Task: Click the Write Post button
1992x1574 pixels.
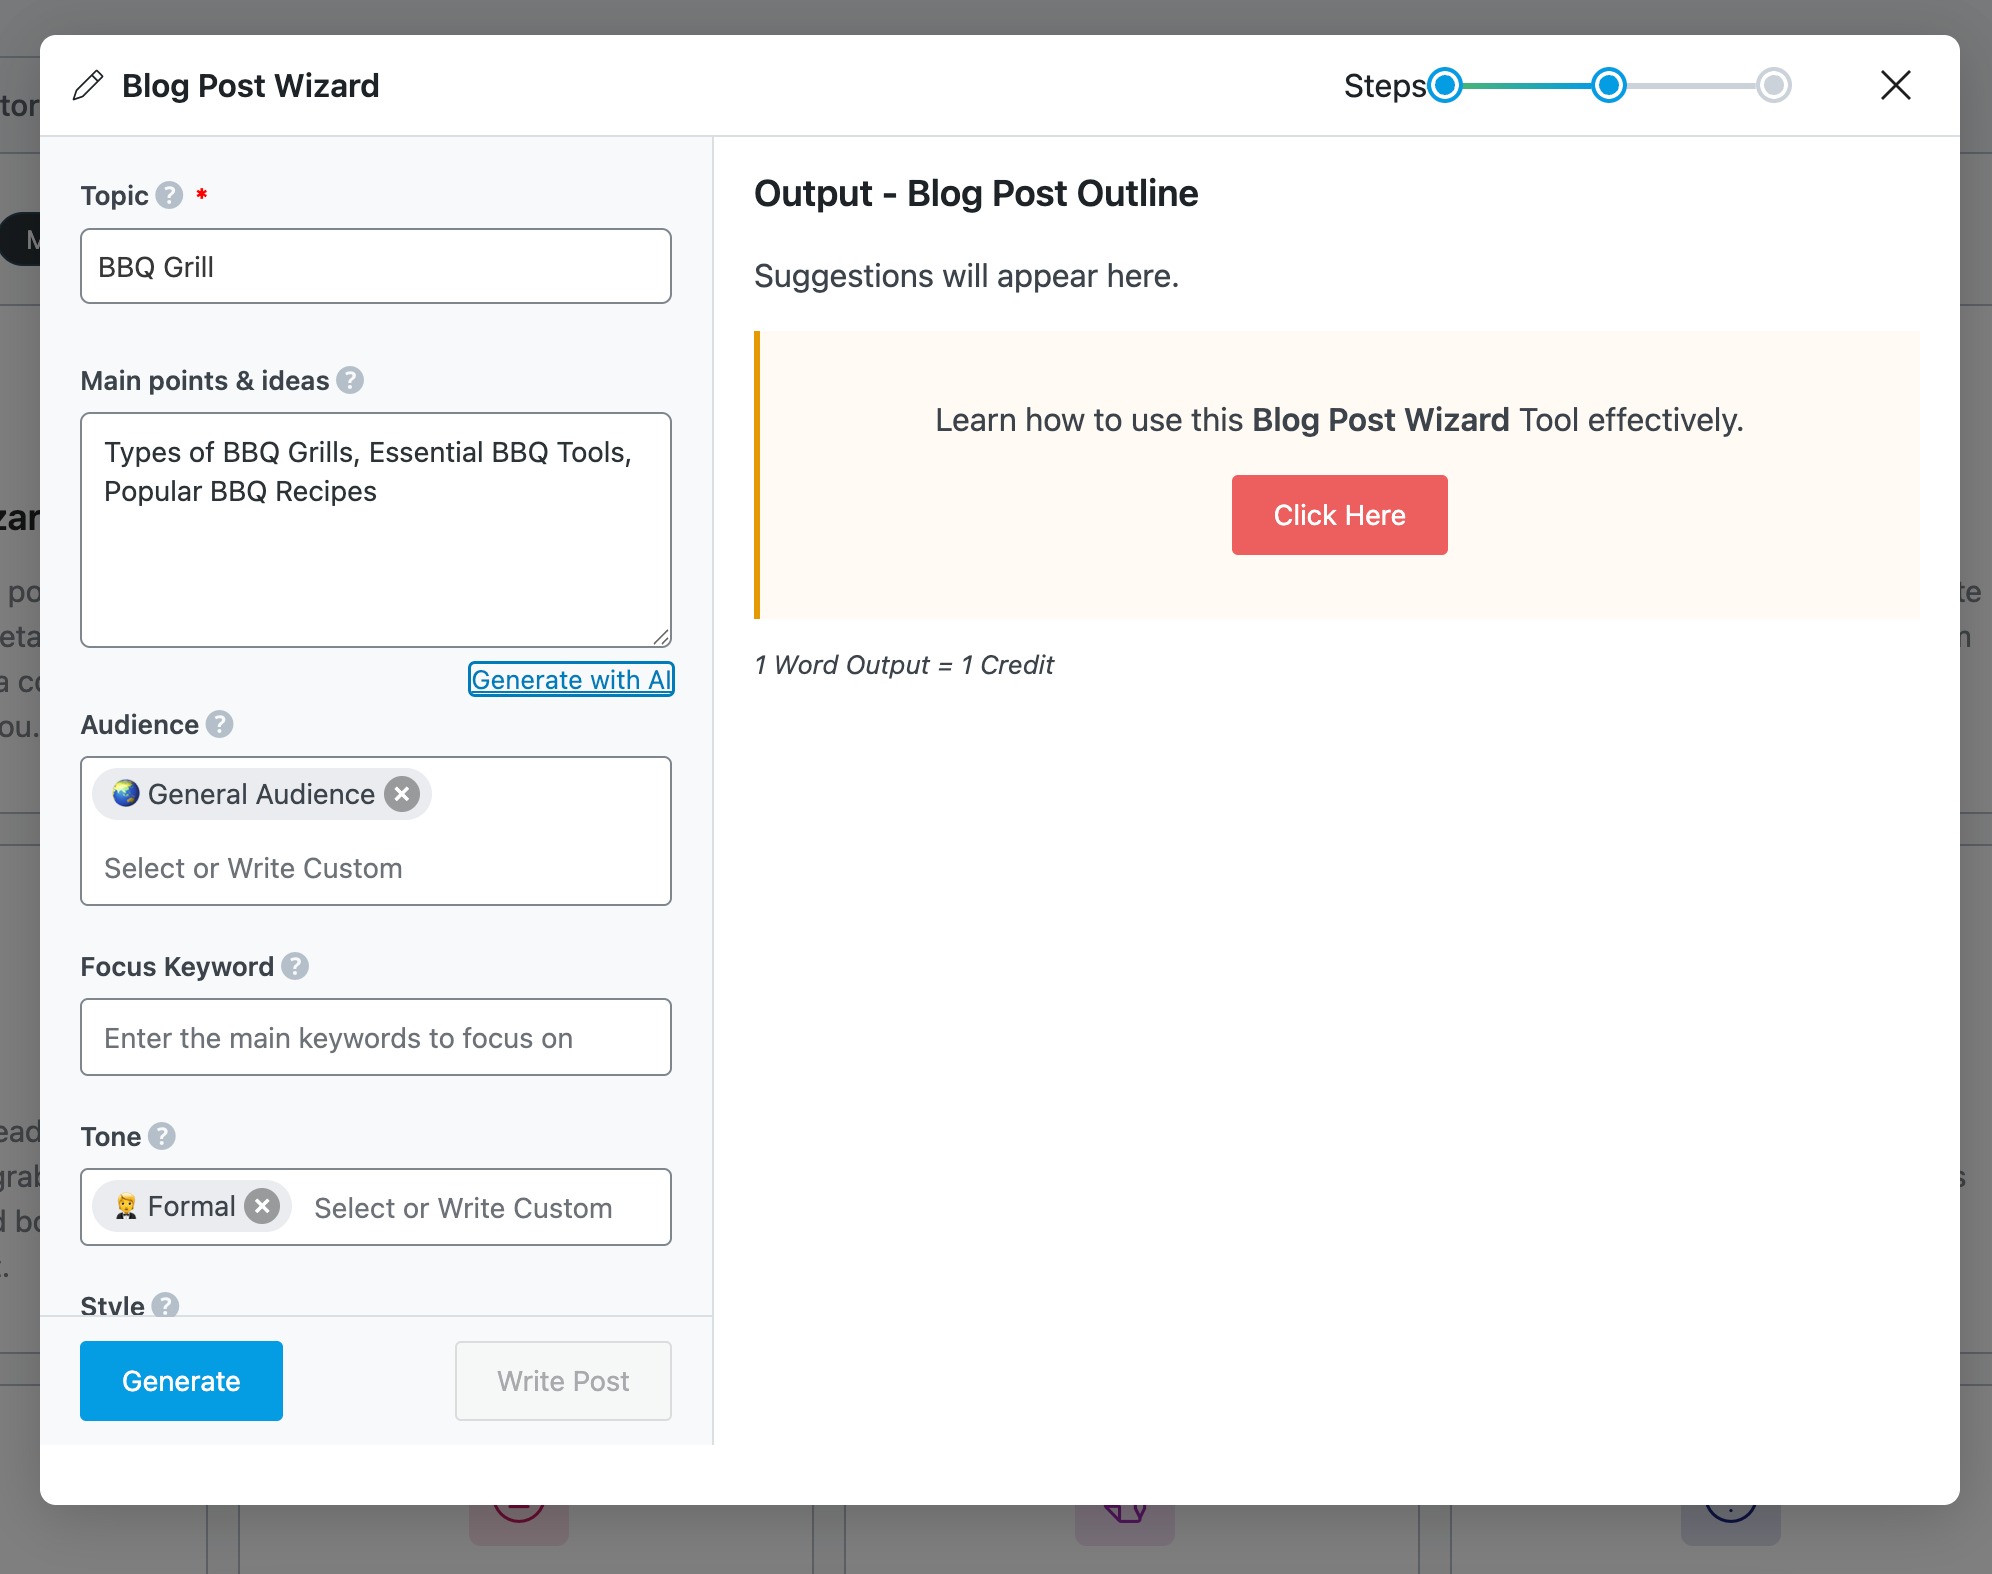Action: [563, 1381]
